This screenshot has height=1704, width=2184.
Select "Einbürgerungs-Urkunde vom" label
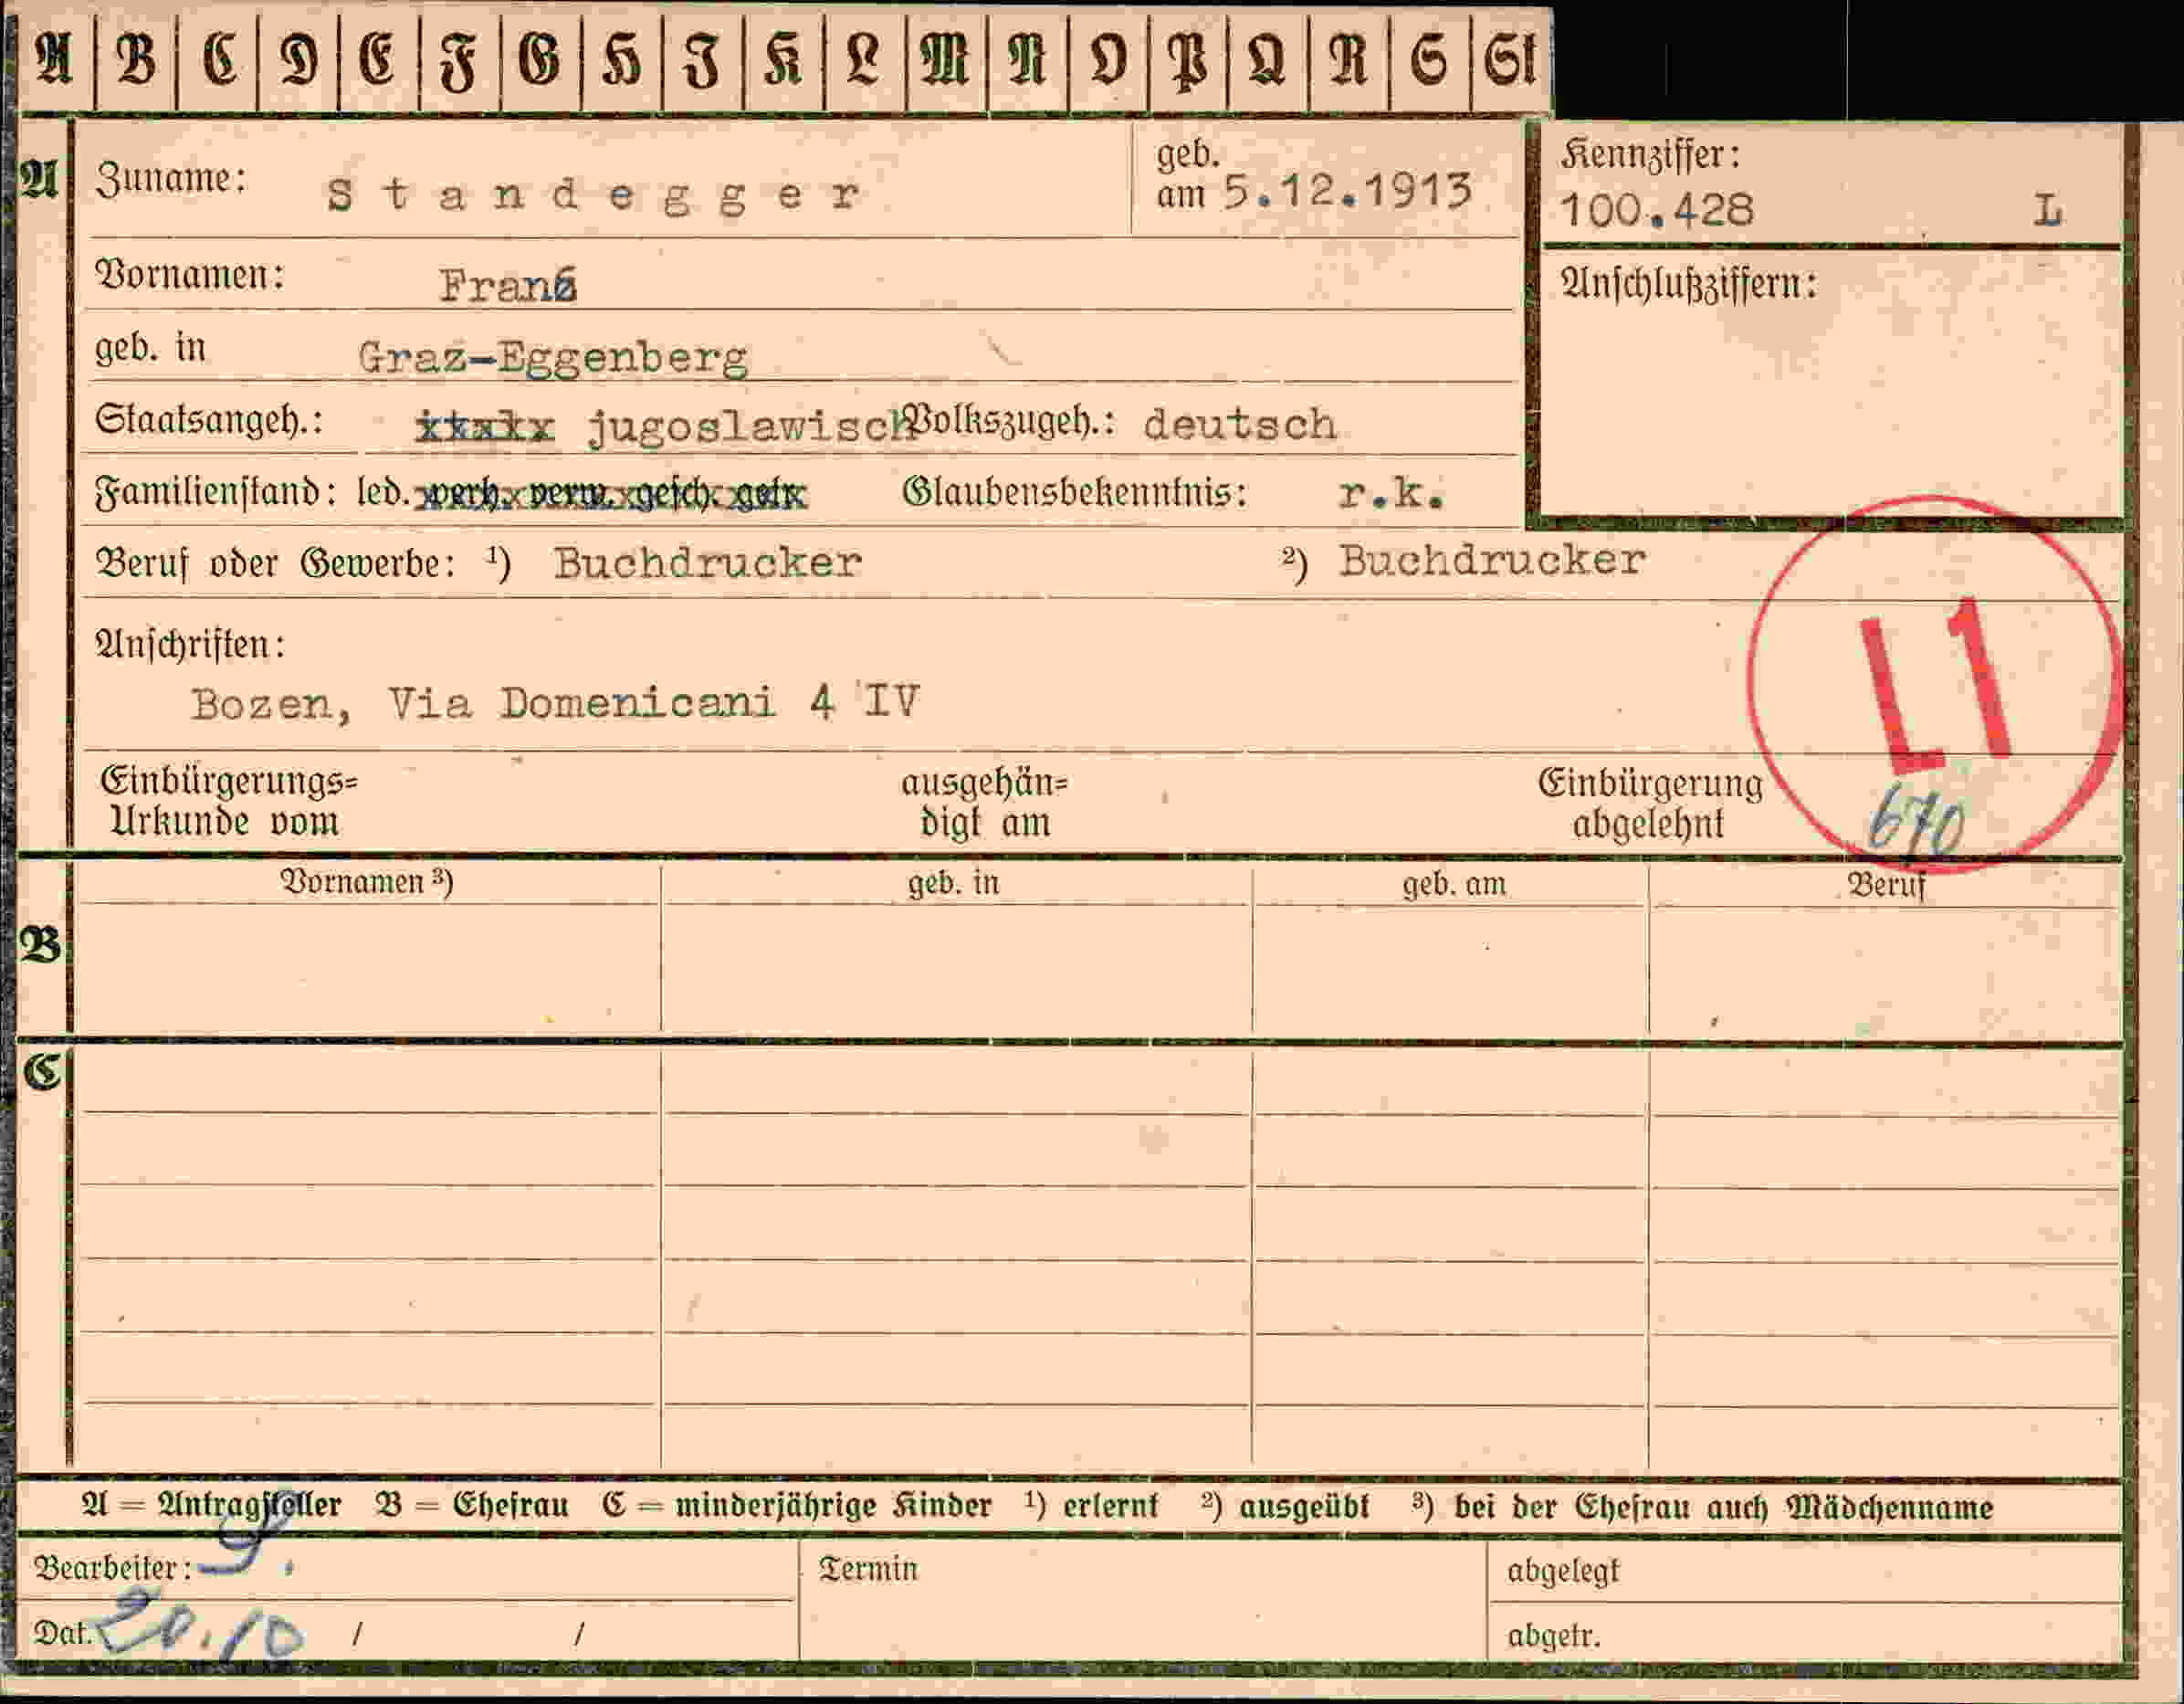pos(229,802)
